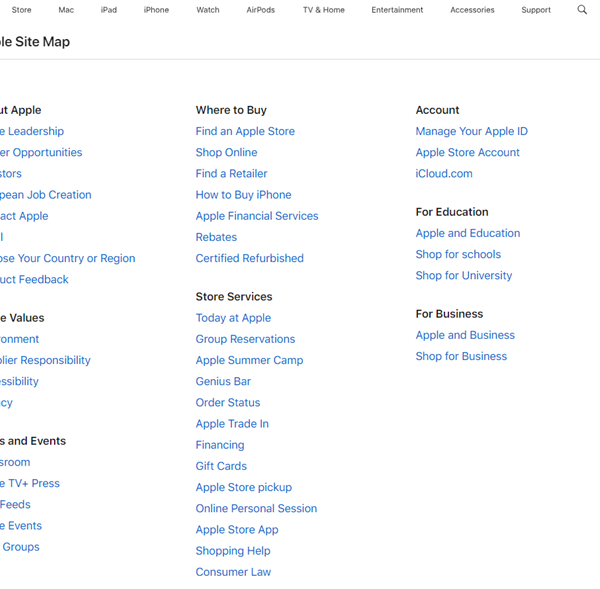Screen dimensions: 600x589
Task: Open the Job Creation link
Action: click(46, 195)
